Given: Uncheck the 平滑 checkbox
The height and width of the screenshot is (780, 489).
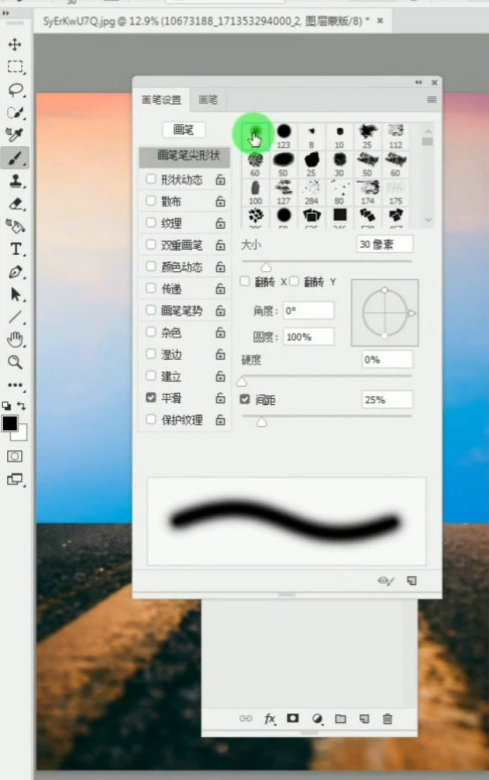Looking at the screenshot, I should (x=151, y=397).
